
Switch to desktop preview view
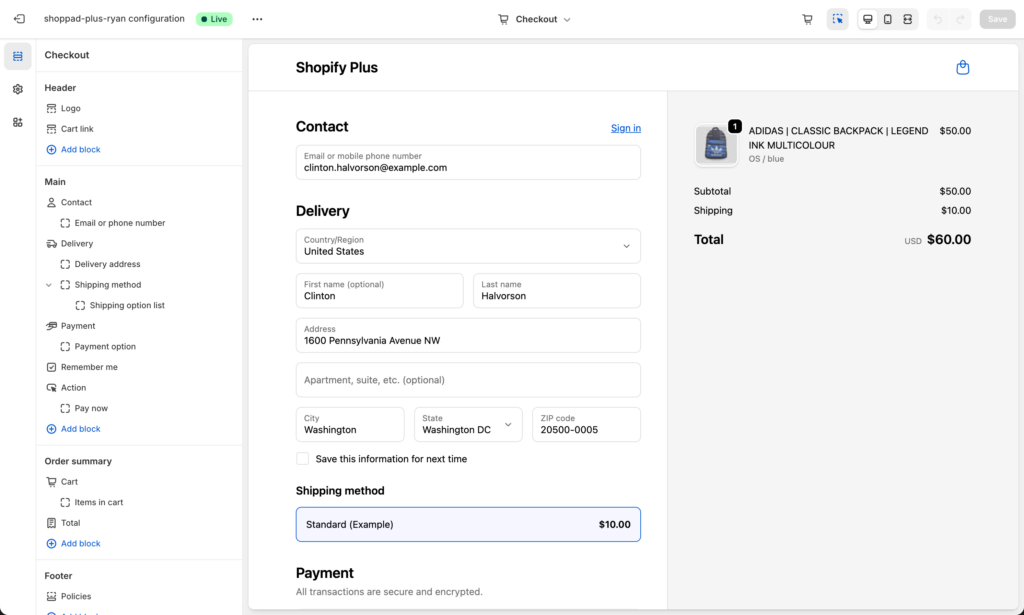tap(867, 19)
